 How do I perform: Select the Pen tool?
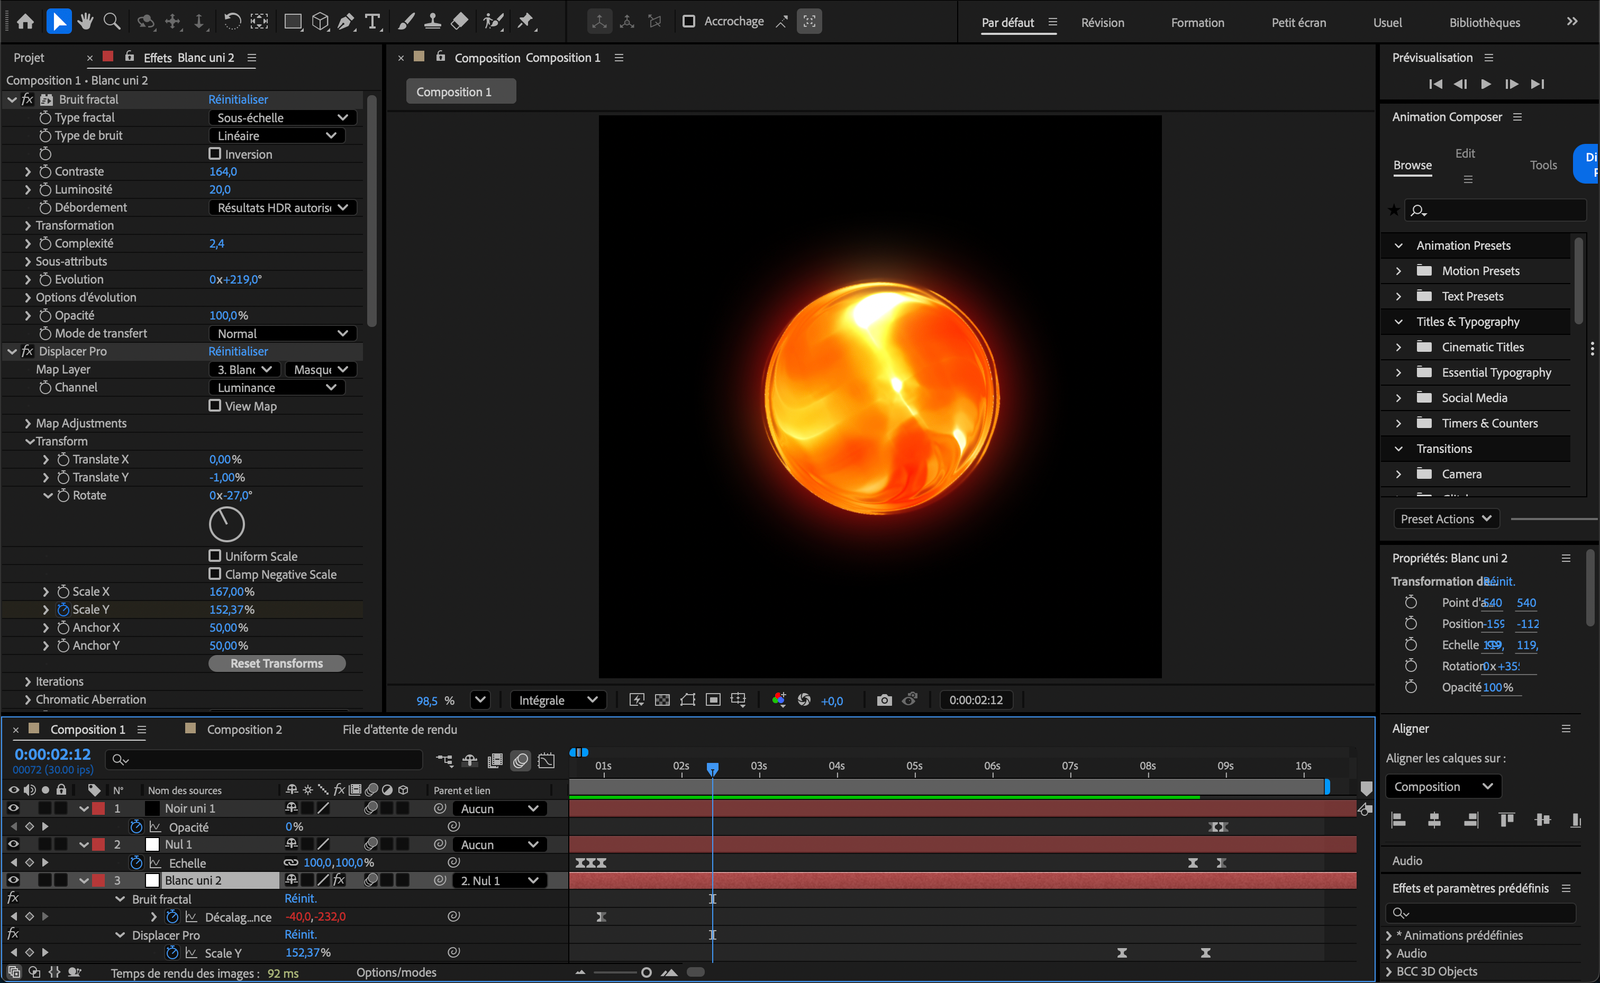point(348,21)
